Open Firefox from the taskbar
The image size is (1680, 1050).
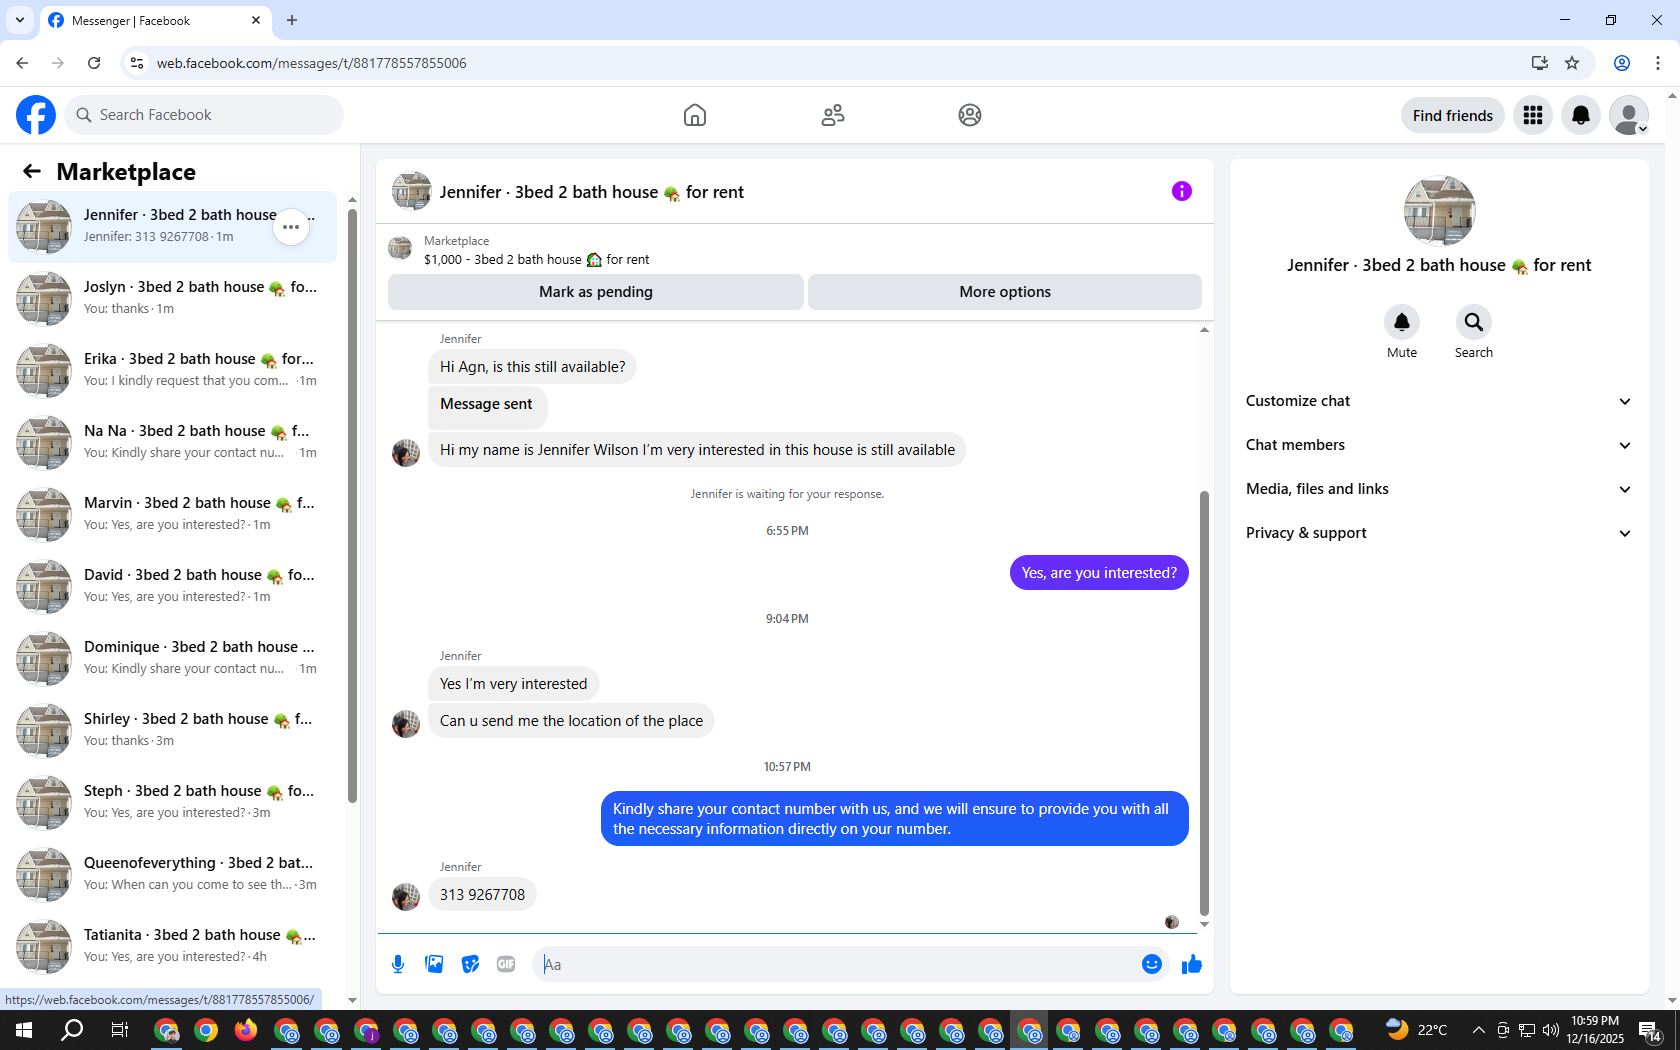(x=245, y=1030)
